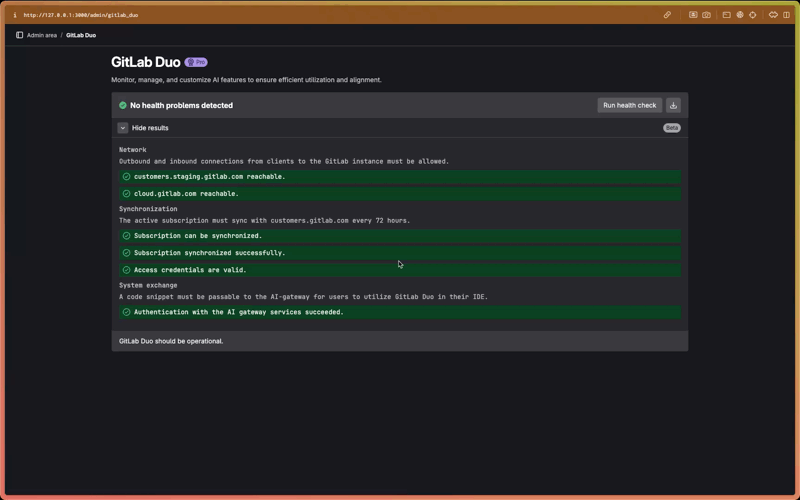Click check icon beside Subscription can be synchronized

point(127,236)
